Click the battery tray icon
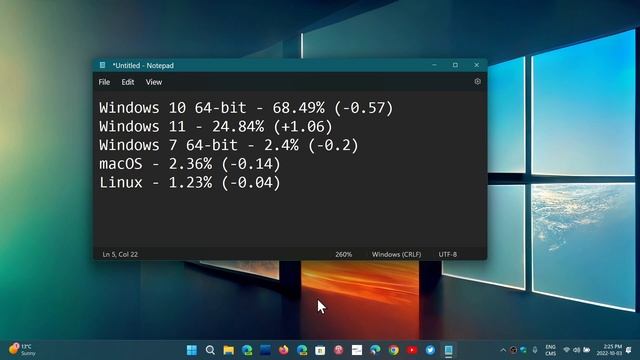The width and height of the screenshot is (640, 360). [587, 350]
